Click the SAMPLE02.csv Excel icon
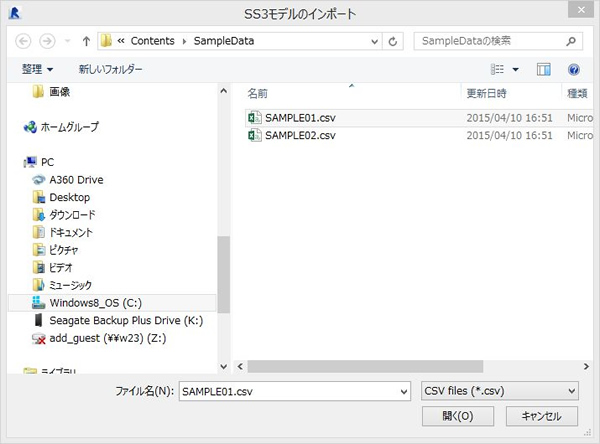 click(254, 135)
